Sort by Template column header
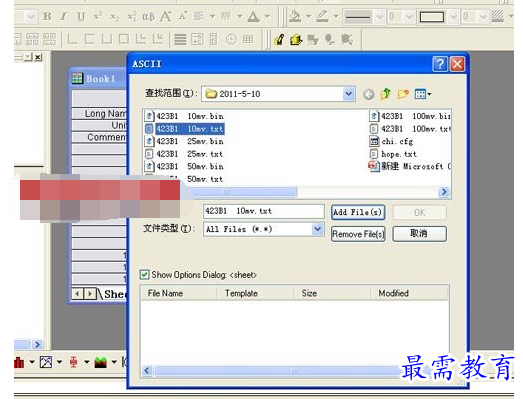 (255, 293)
